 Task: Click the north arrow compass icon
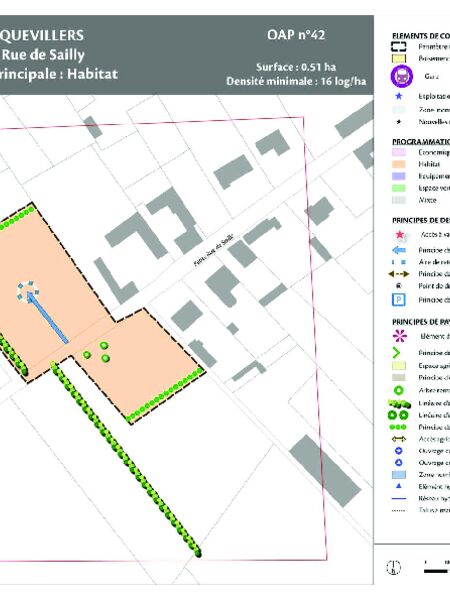click(x=394, y=567)
